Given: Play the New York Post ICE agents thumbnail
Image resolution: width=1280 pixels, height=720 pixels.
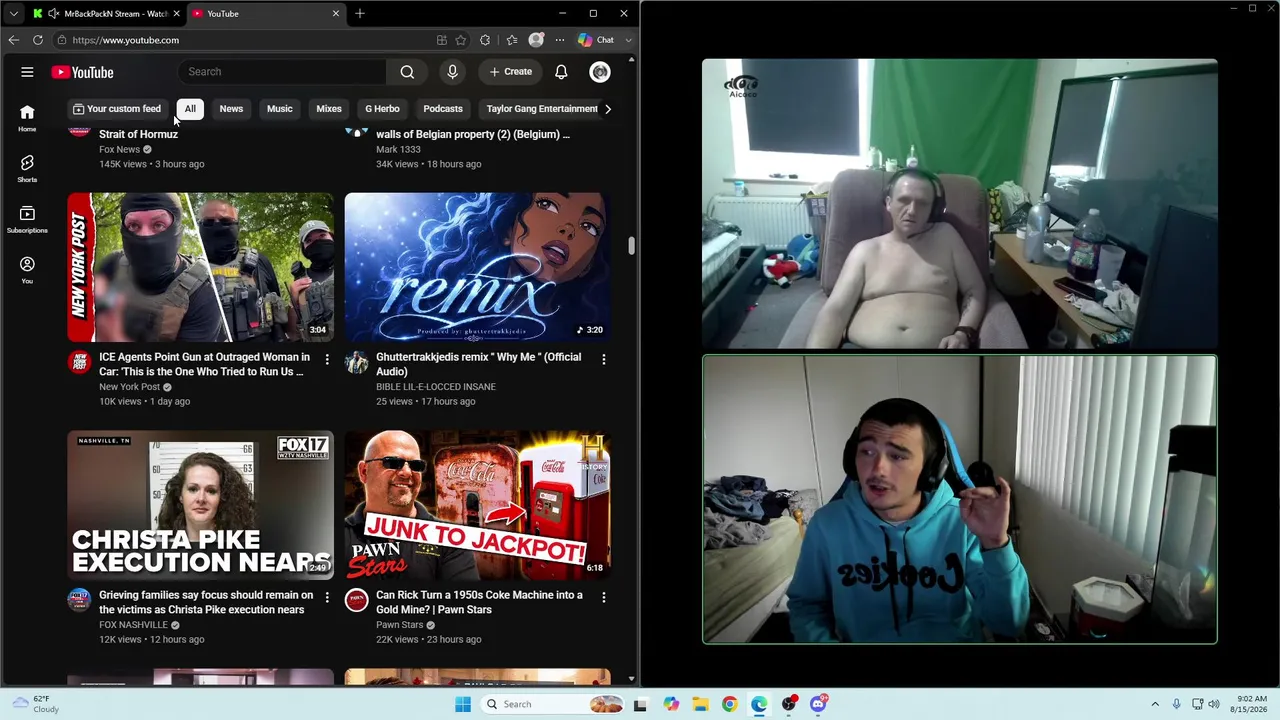Looking at the screenshot, I should pos(201,267).
